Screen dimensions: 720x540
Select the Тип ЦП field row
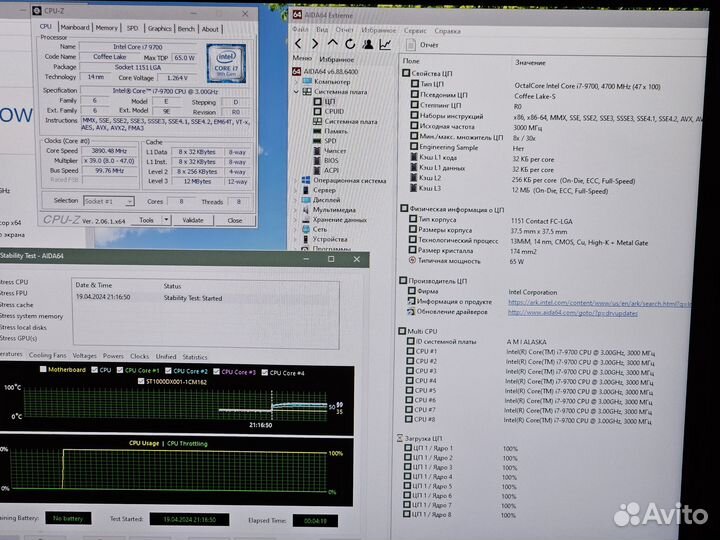(x=537, y=85)
